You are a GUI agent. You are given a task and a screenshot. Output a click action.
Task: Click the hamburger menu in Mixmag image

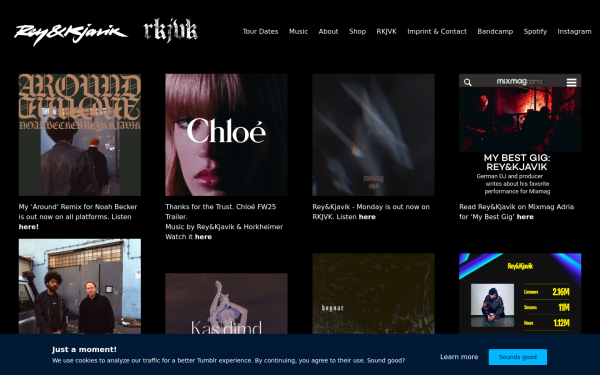tap(571, 82)
